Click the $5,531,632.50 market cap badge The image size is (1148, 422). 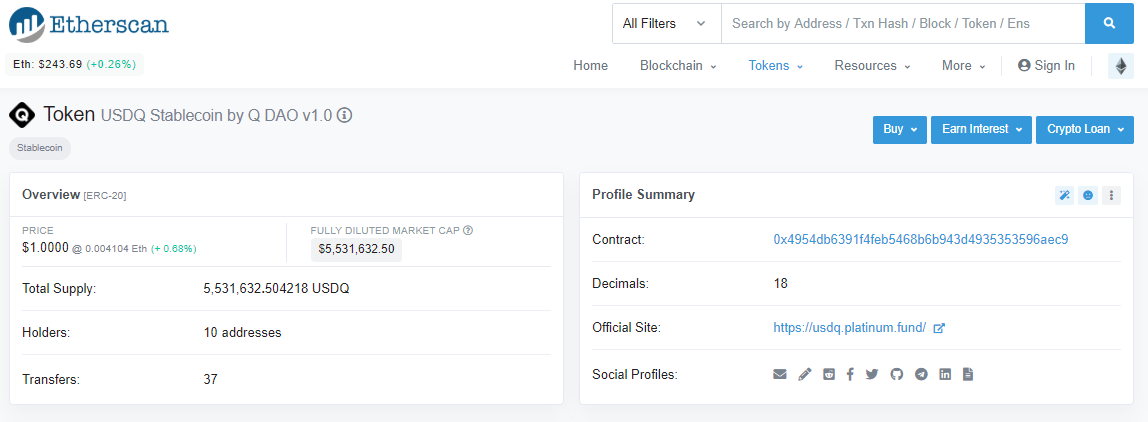(x=357, y=250)
